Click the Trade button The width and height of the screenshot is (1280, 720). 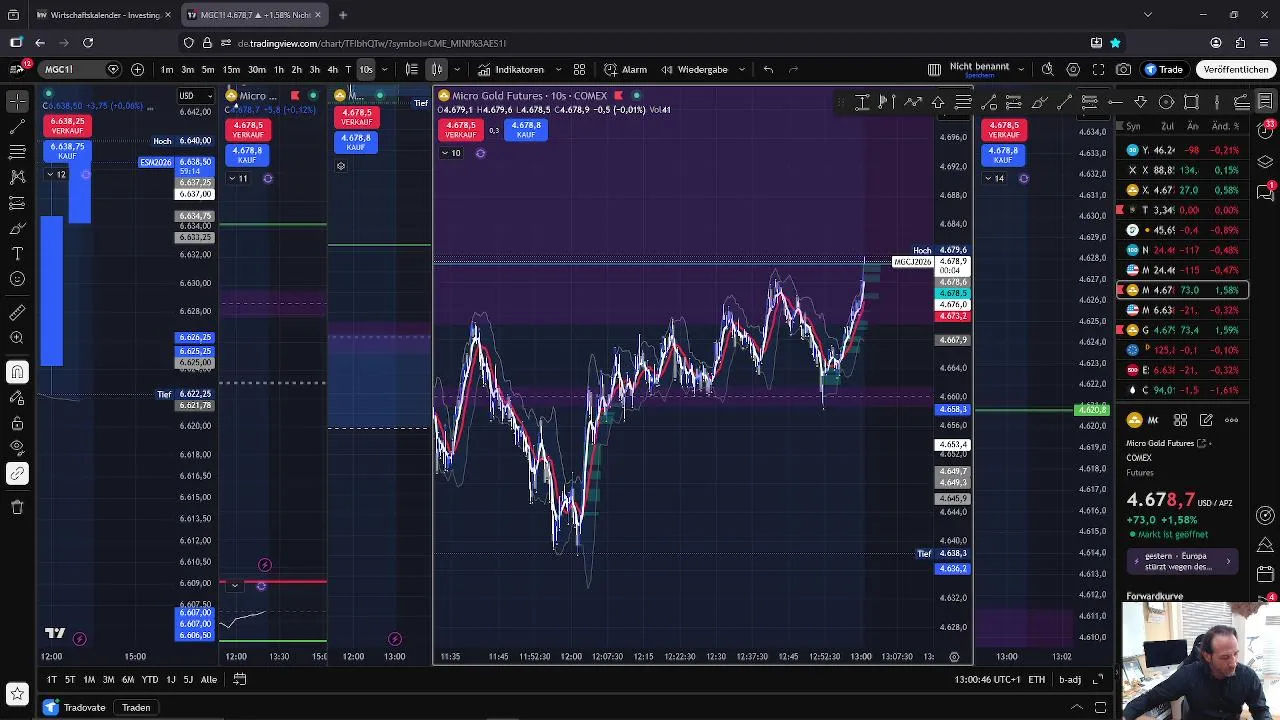pos(1164,69)
